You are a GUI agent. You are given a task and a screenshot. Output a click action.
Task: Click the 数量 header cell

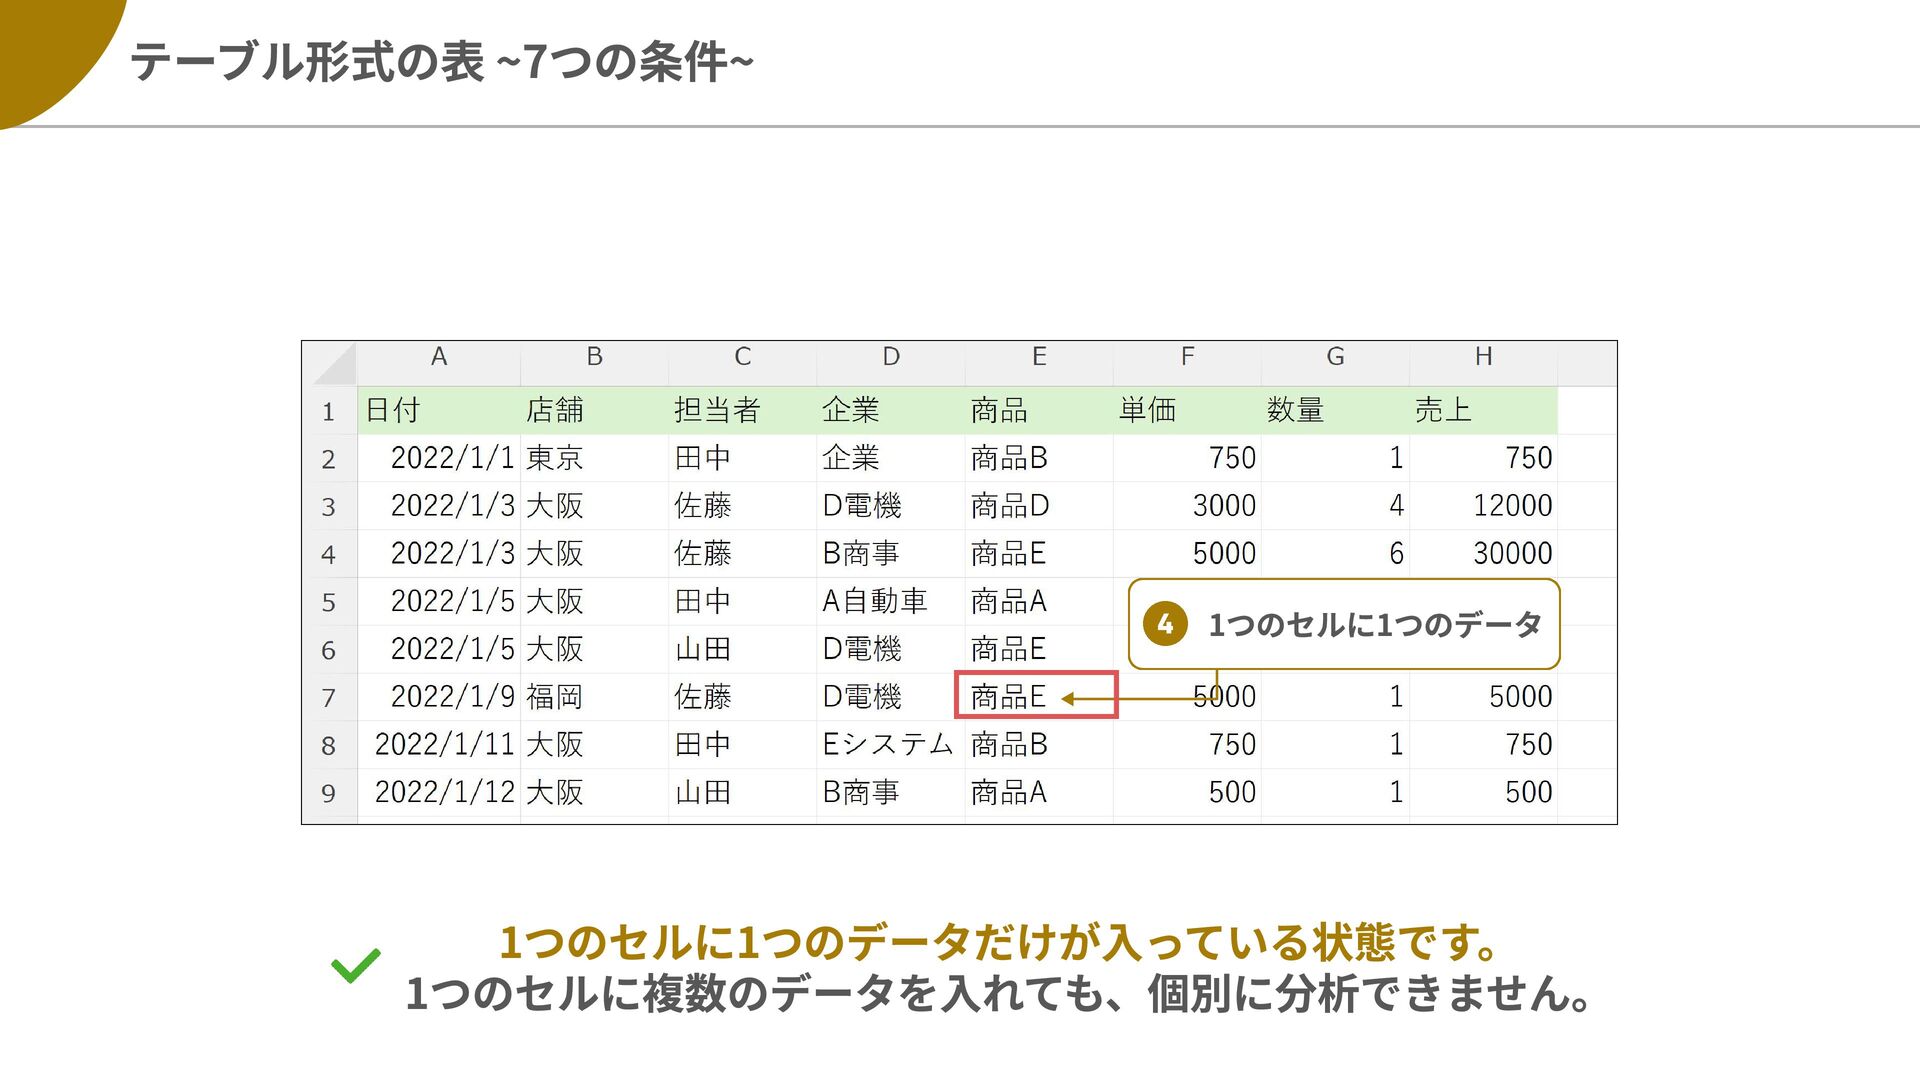click(x=1335, y=411)
